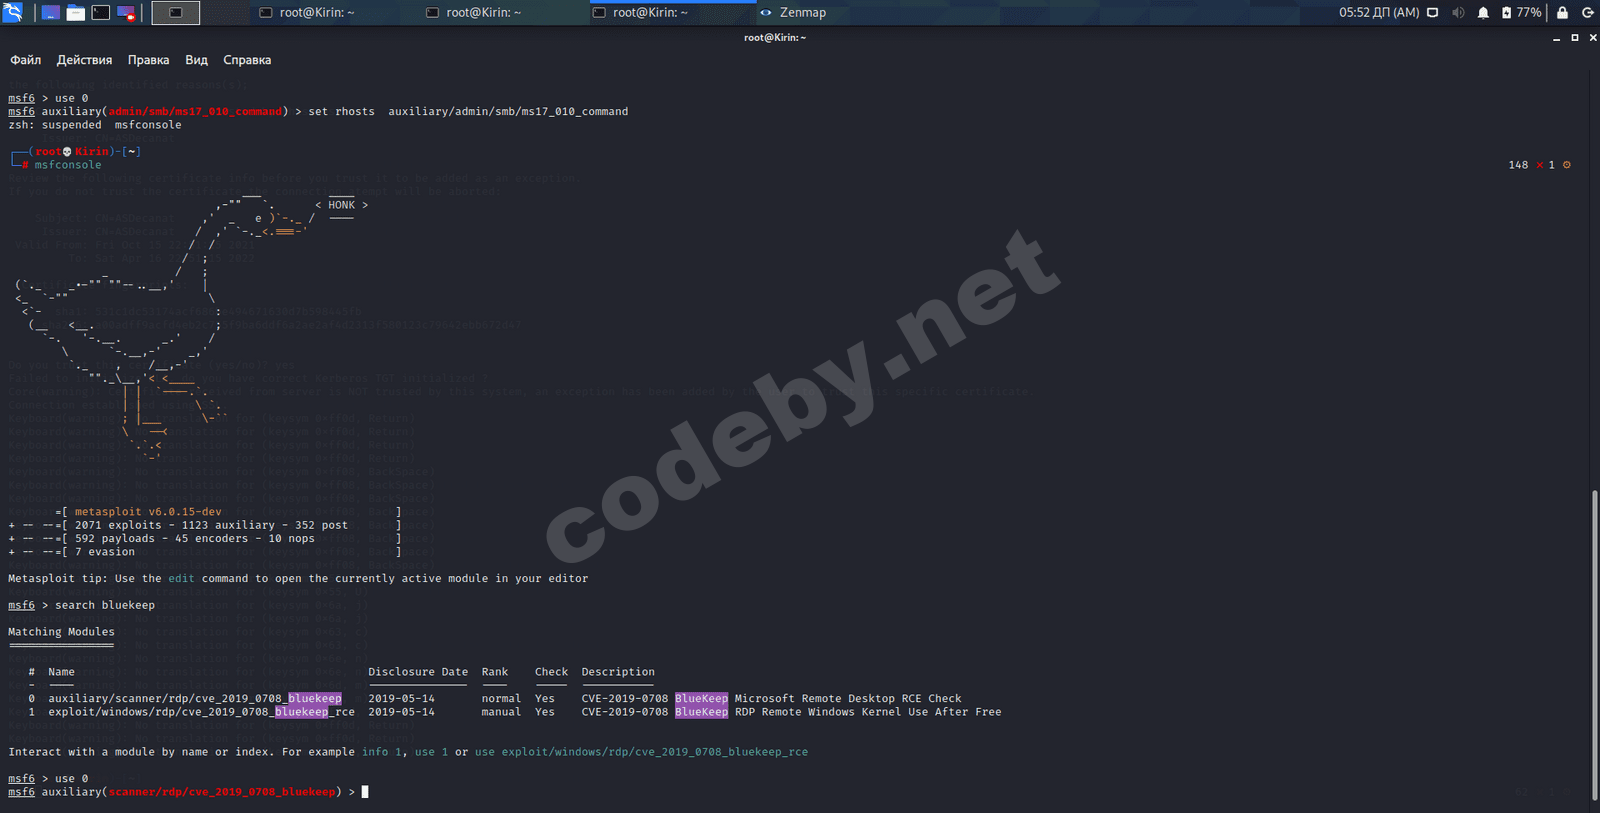Click the '592 payloads - 45 encoders - 10 nops' line
Viewport: 1600px width, 813px height.
click(x=195, y=538)
